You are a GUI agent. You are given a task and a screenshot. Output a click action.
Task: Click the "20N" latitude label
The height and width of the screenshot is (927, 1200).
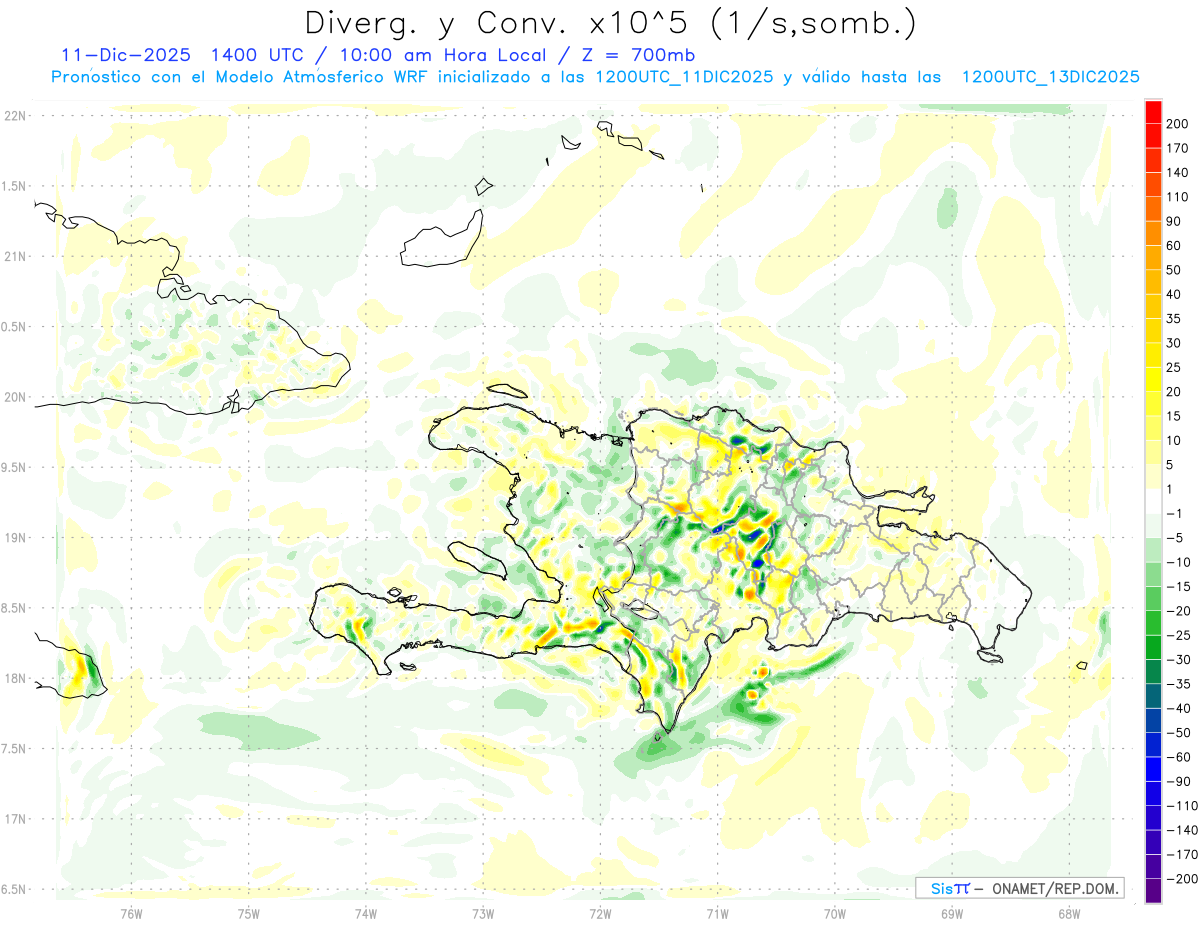tap(14, 397)
